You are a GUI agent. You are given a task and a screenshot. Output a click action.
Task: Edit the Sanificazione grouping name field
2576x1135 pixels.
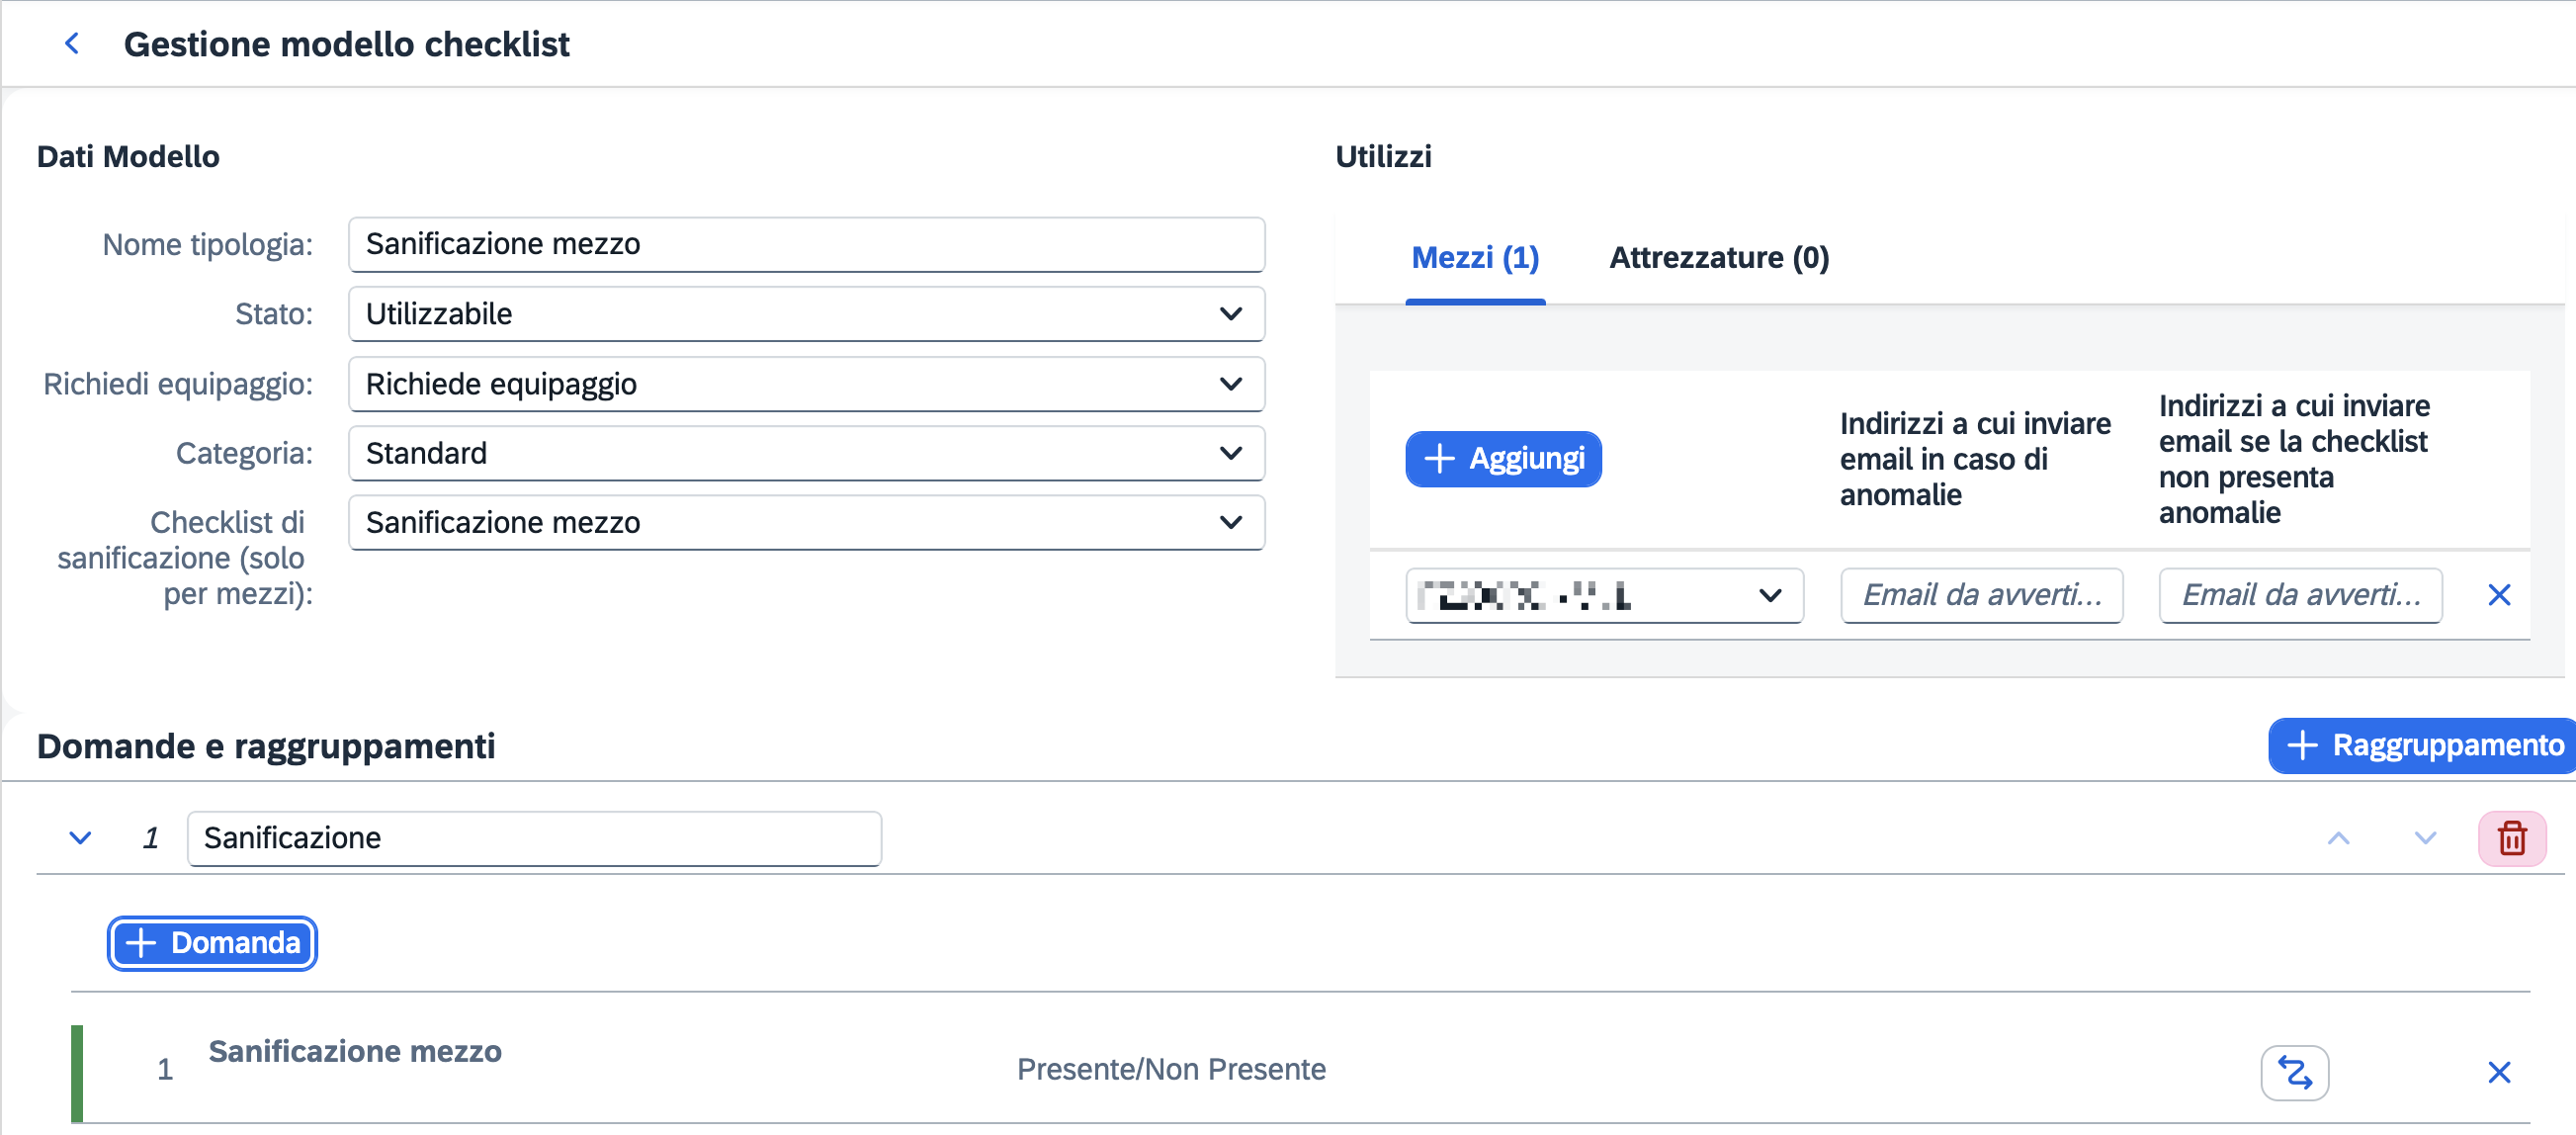click(x=534, y=837)
